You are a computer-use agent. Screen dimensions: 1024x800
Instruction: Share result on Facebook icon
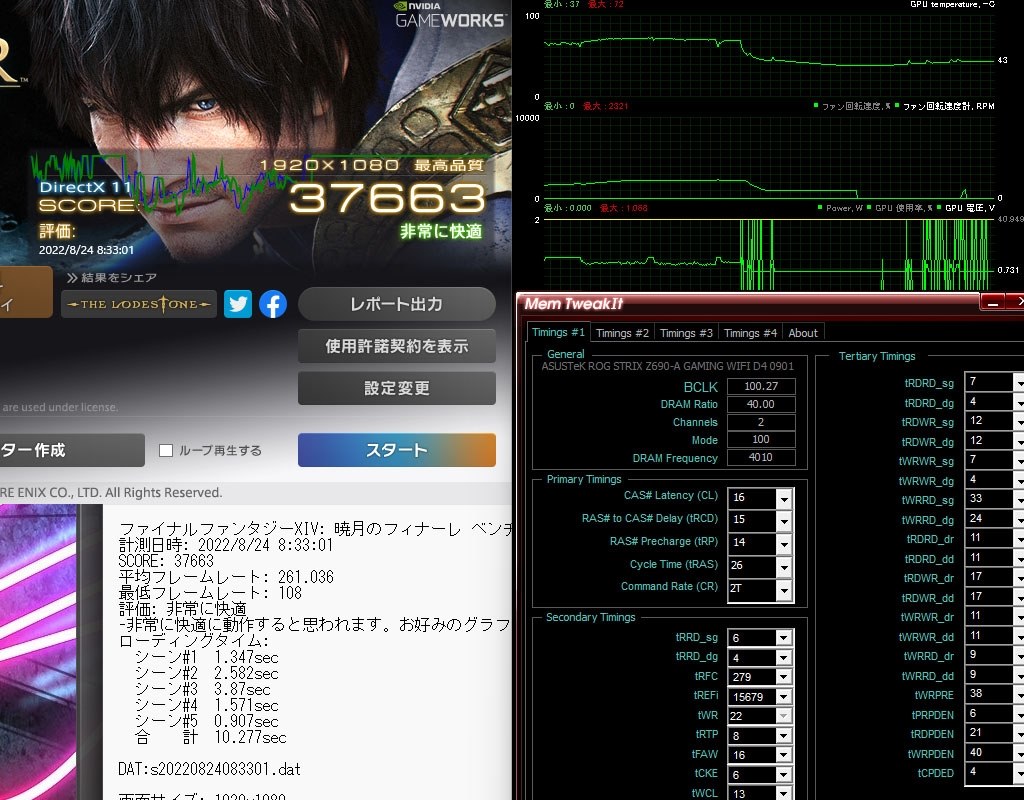273,304
